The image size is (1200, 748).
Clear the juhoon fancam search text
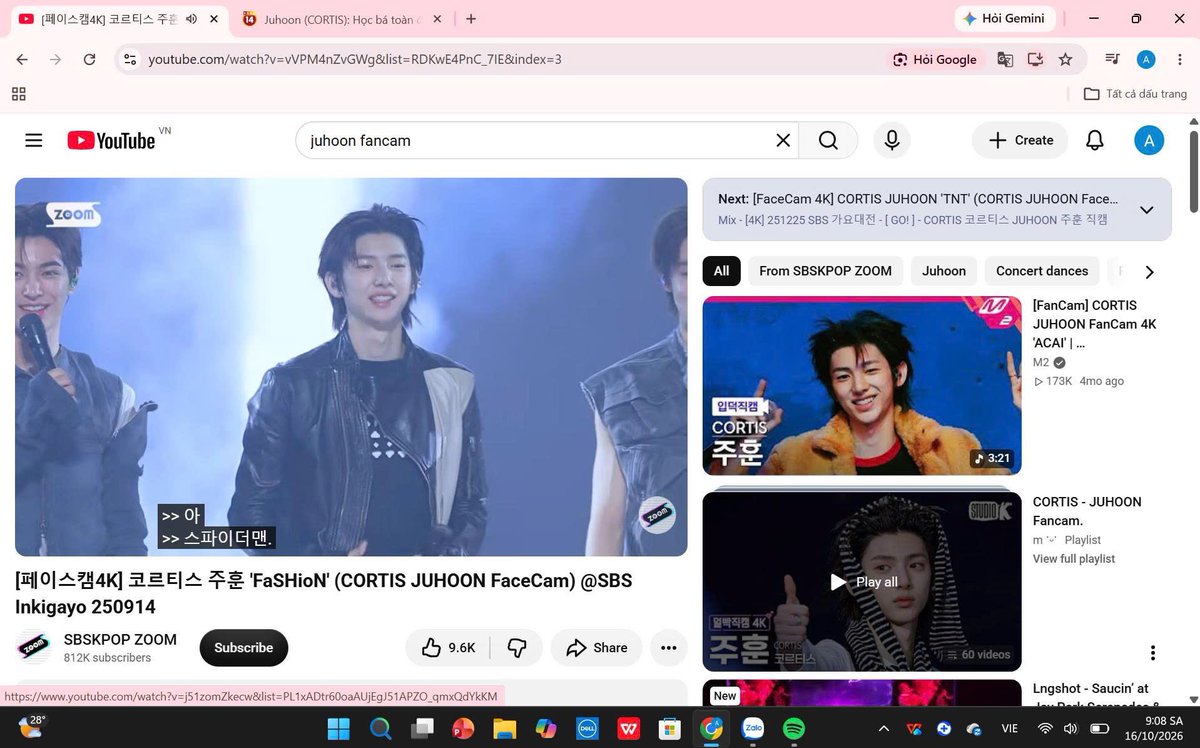[783, 140]
